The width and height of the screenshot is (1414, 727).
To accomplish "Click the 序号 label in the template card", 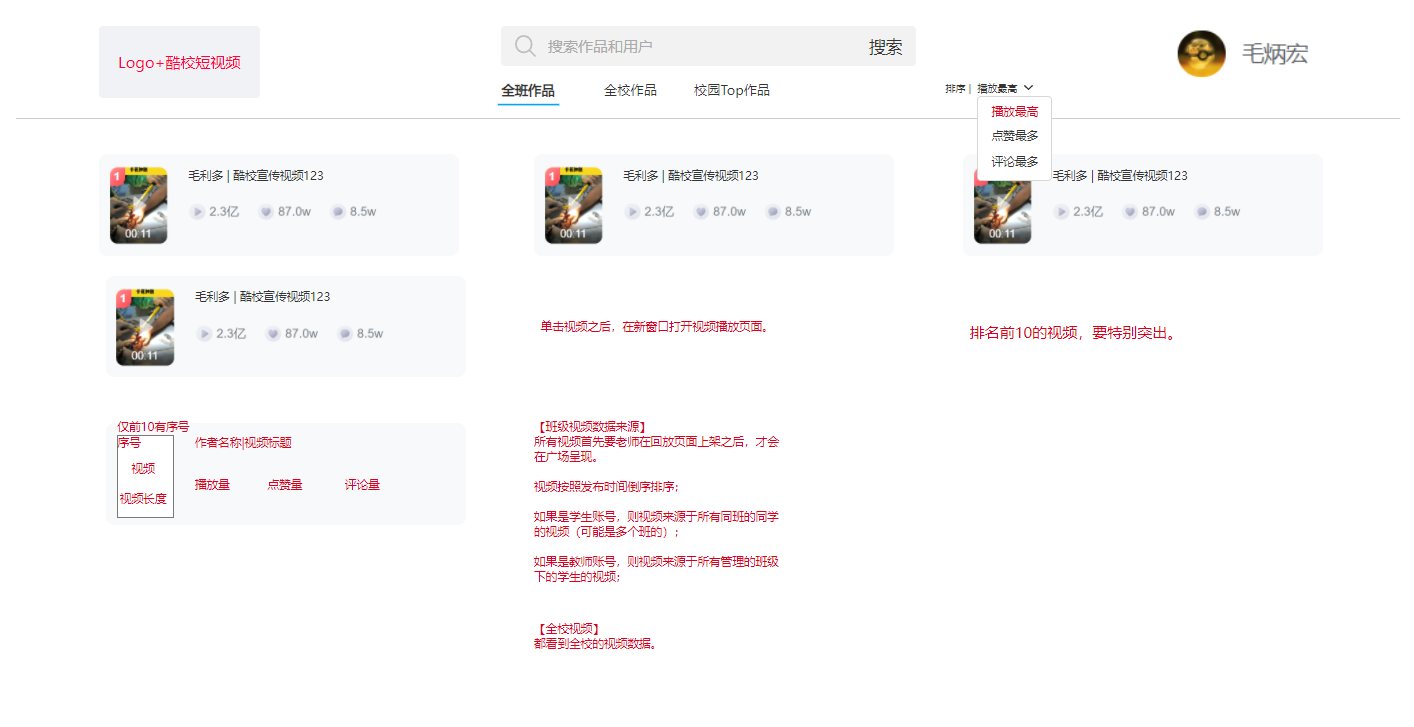I will pyautogui.click(x=129, y=442).
